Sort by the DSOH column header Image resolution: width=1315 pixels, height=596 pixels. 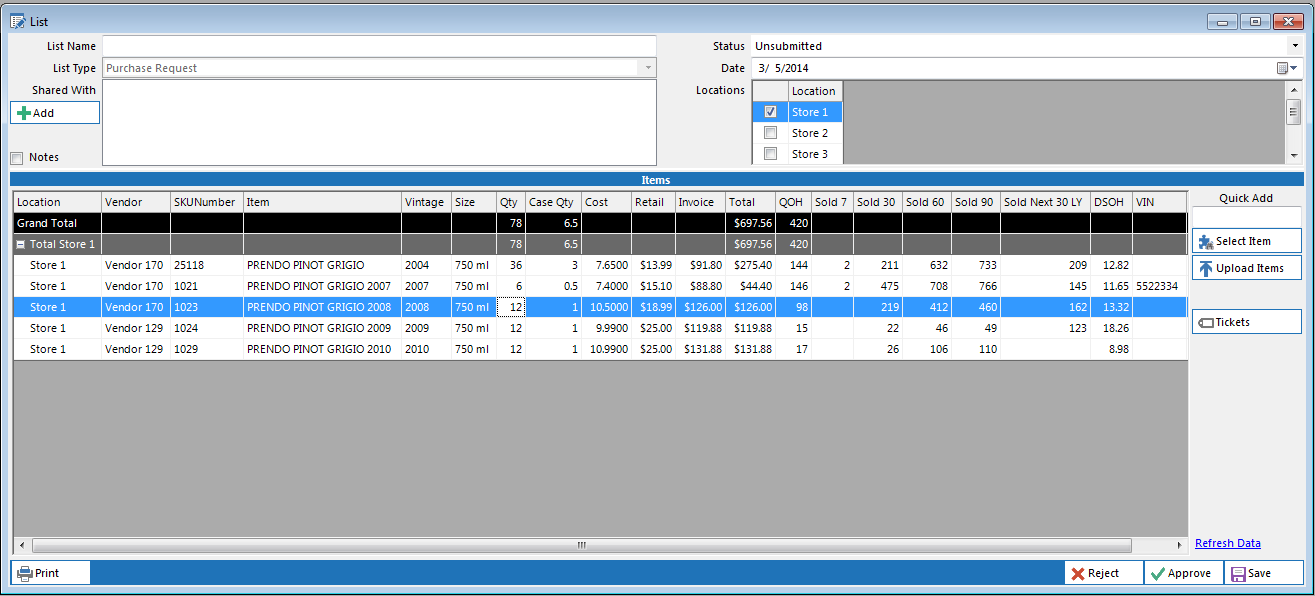coord(1111,202)
